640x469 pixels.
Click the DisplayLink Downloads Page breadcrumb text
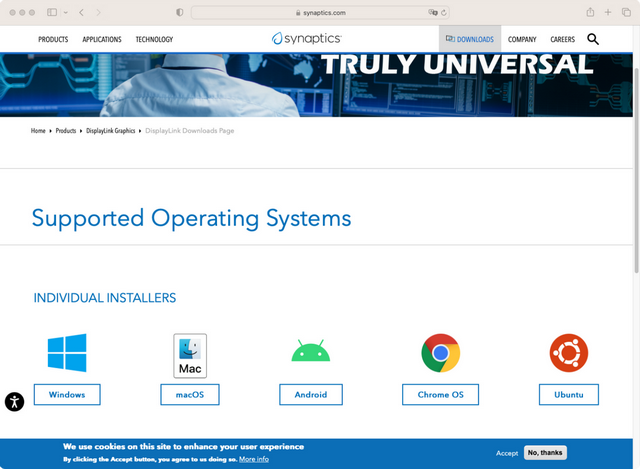(x=190, y=131)
